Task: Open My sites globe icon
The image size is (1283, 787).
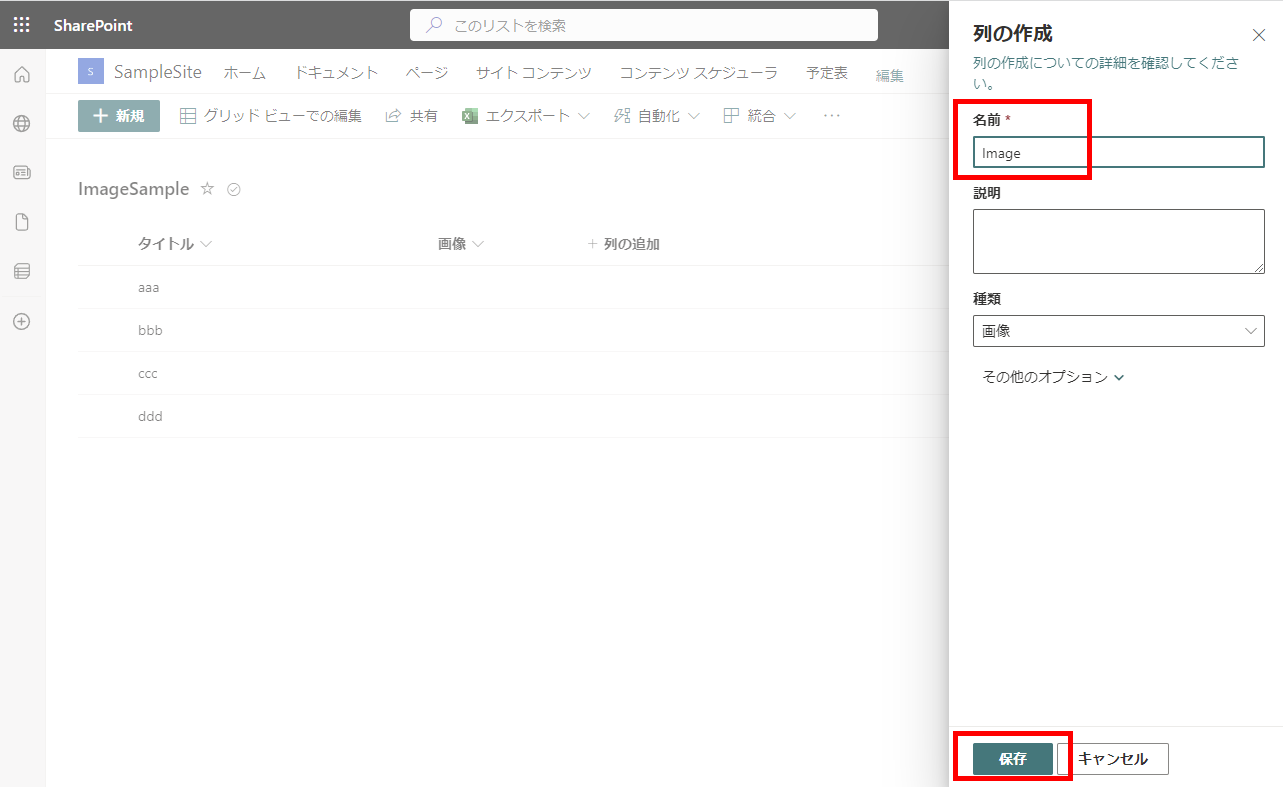Action: click(x=22, y=124)
